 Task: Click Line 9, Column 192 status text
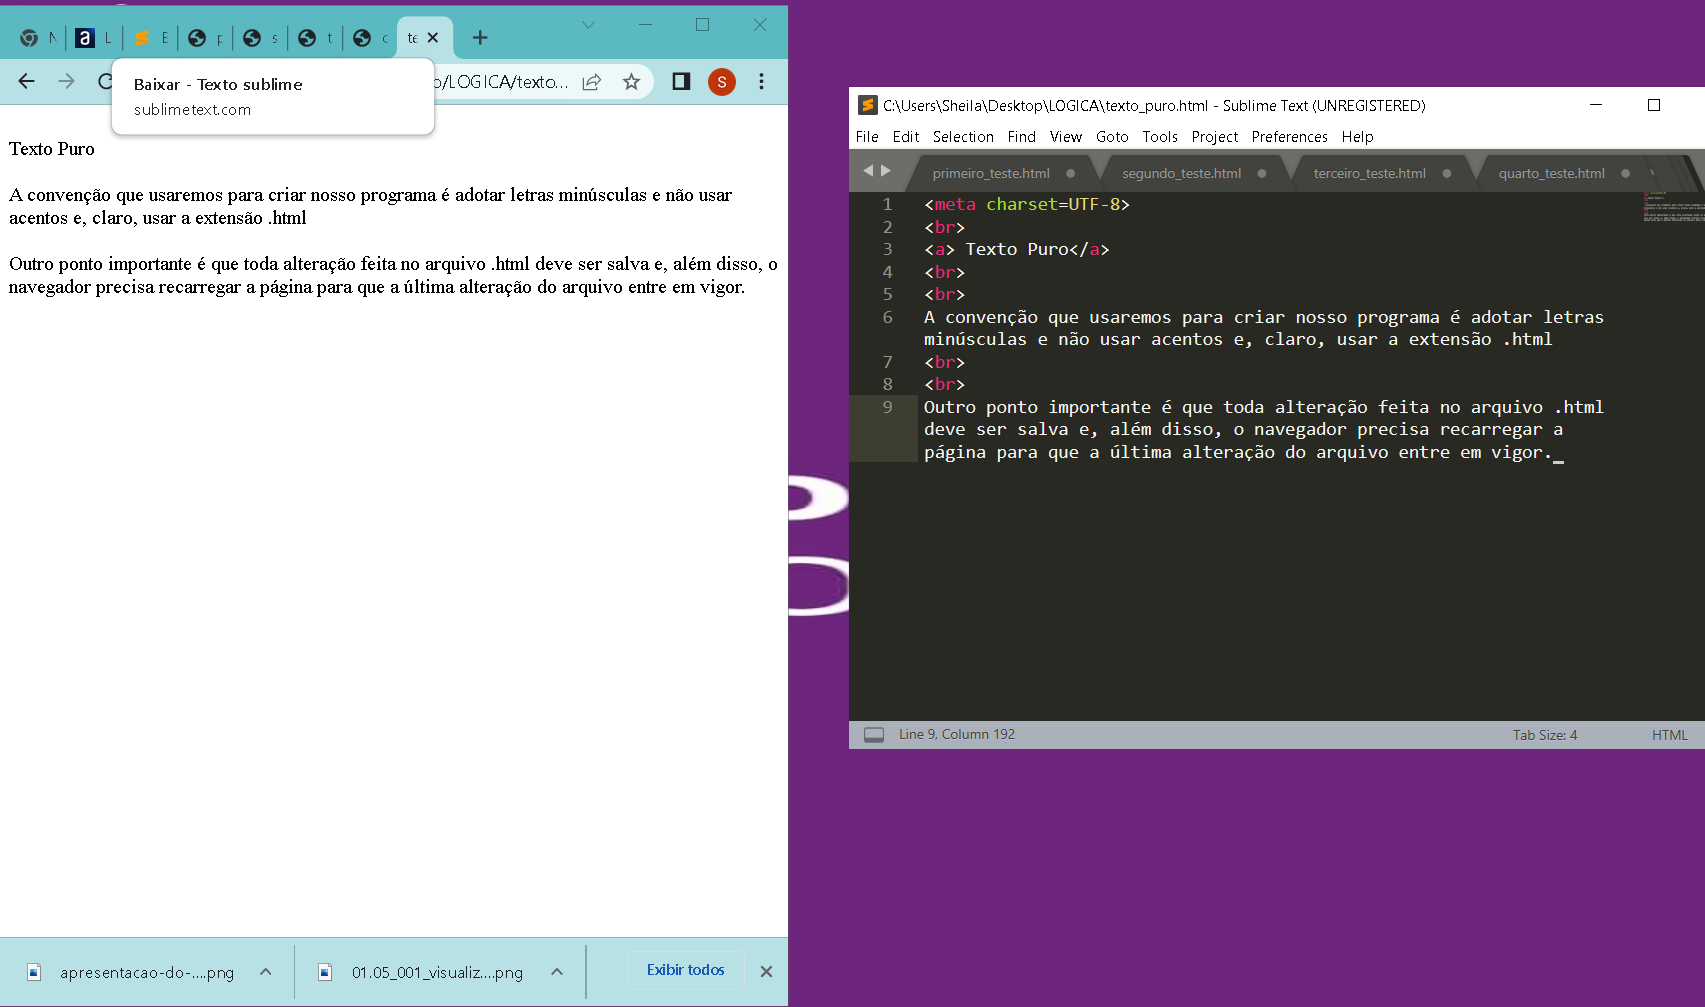[x=957, y=734]
